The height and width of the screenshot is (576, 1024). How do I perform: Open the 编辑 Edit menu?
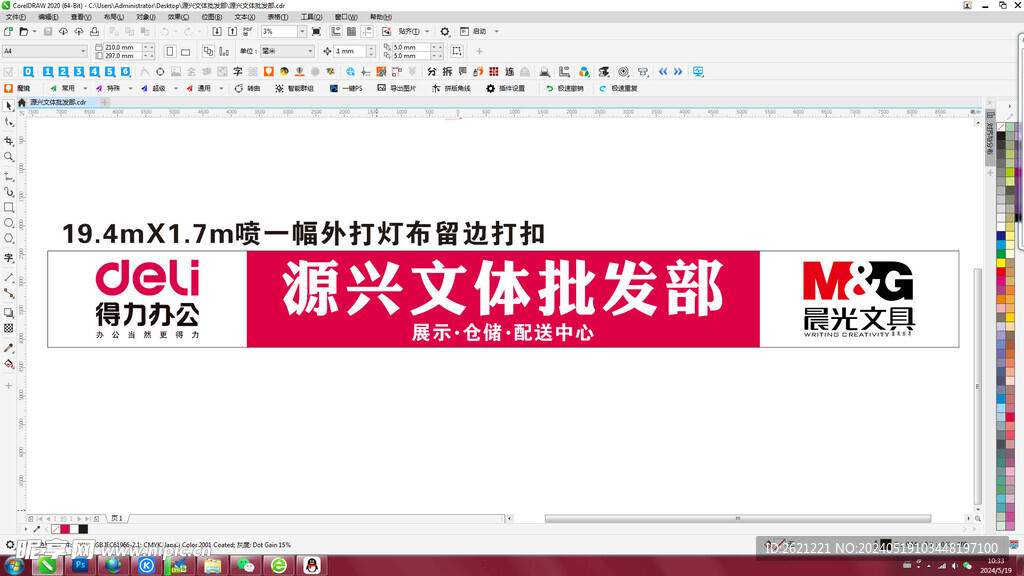click(x=48, y=17)
